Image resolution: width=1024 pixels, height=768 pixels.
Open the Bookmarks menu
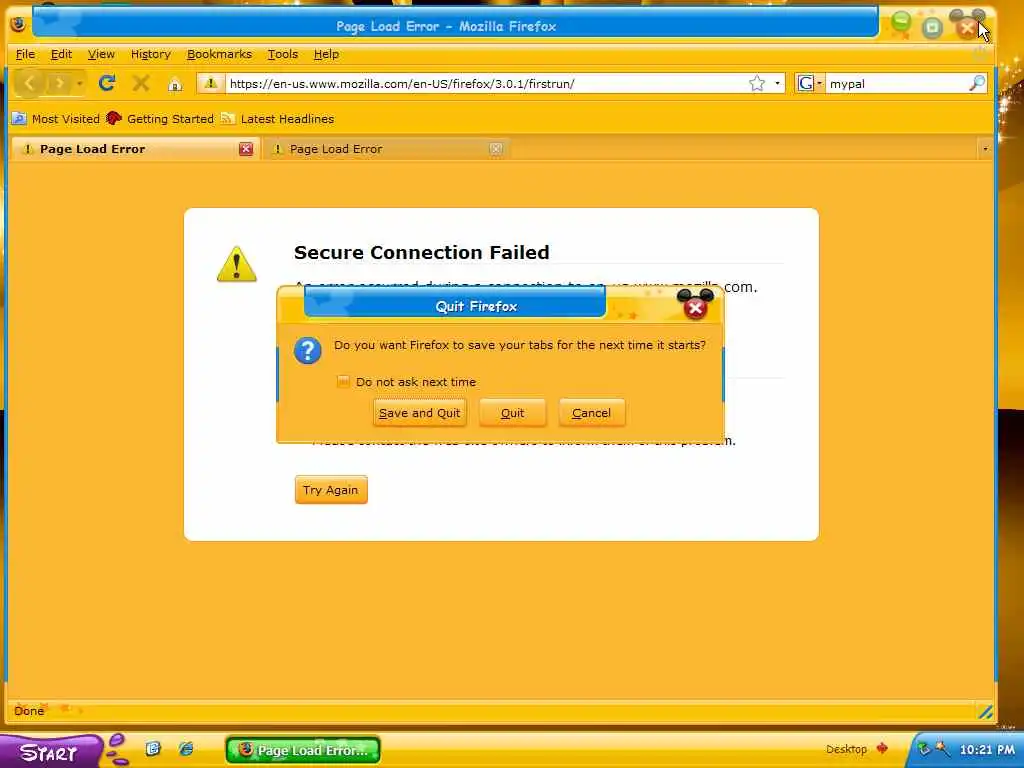click(219, 54)
